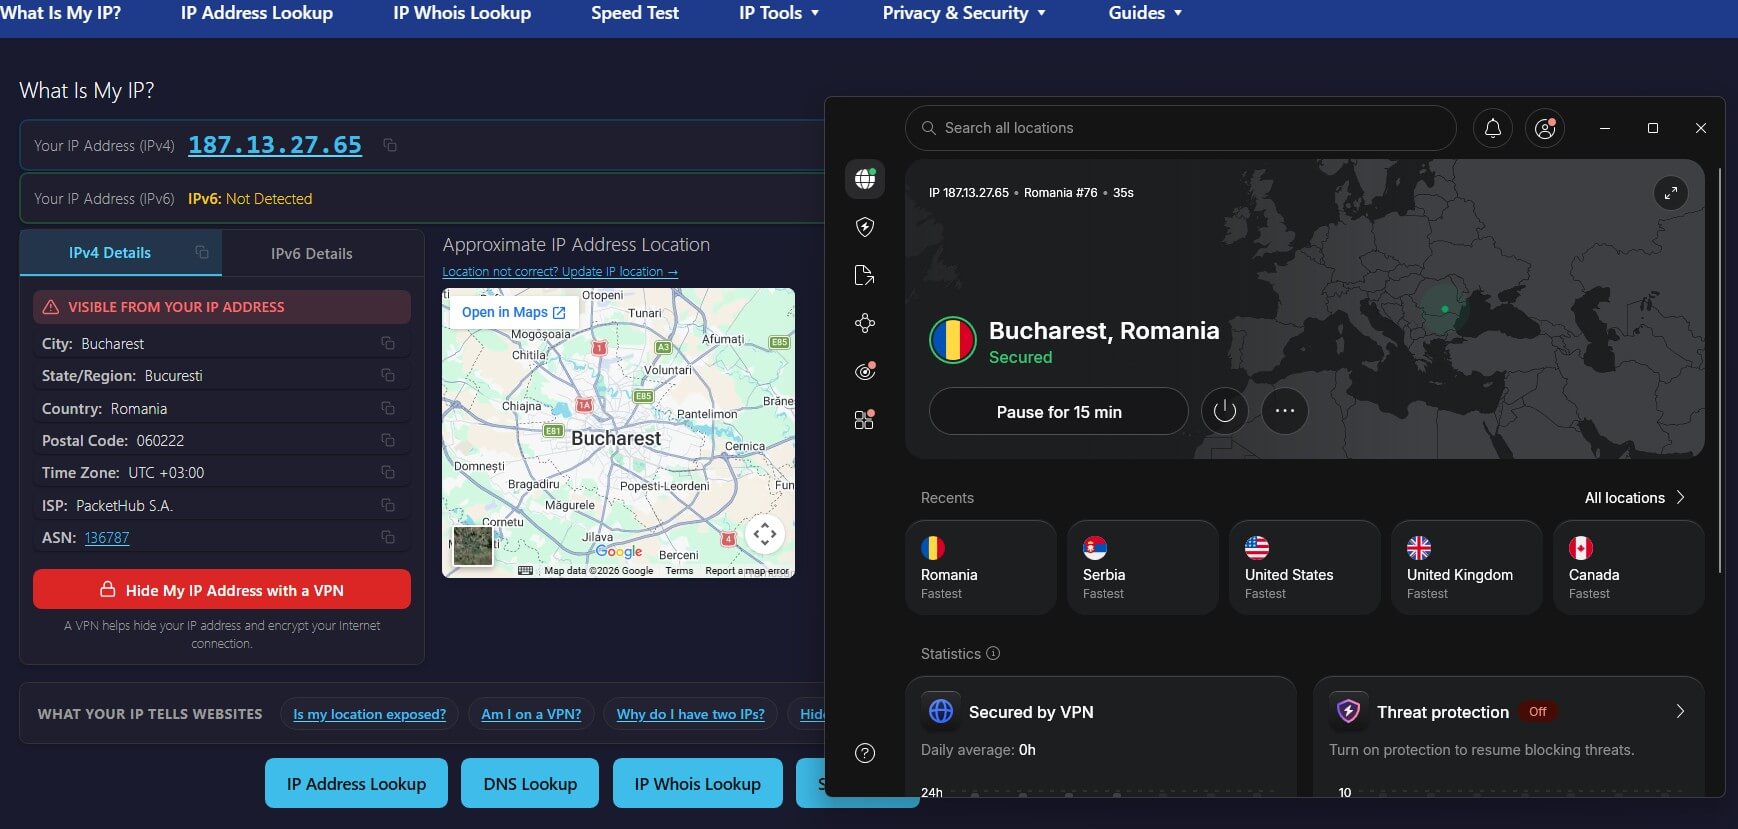
Task: Open the apps grid icon in VPN sidebar
Action: (865, 420)
